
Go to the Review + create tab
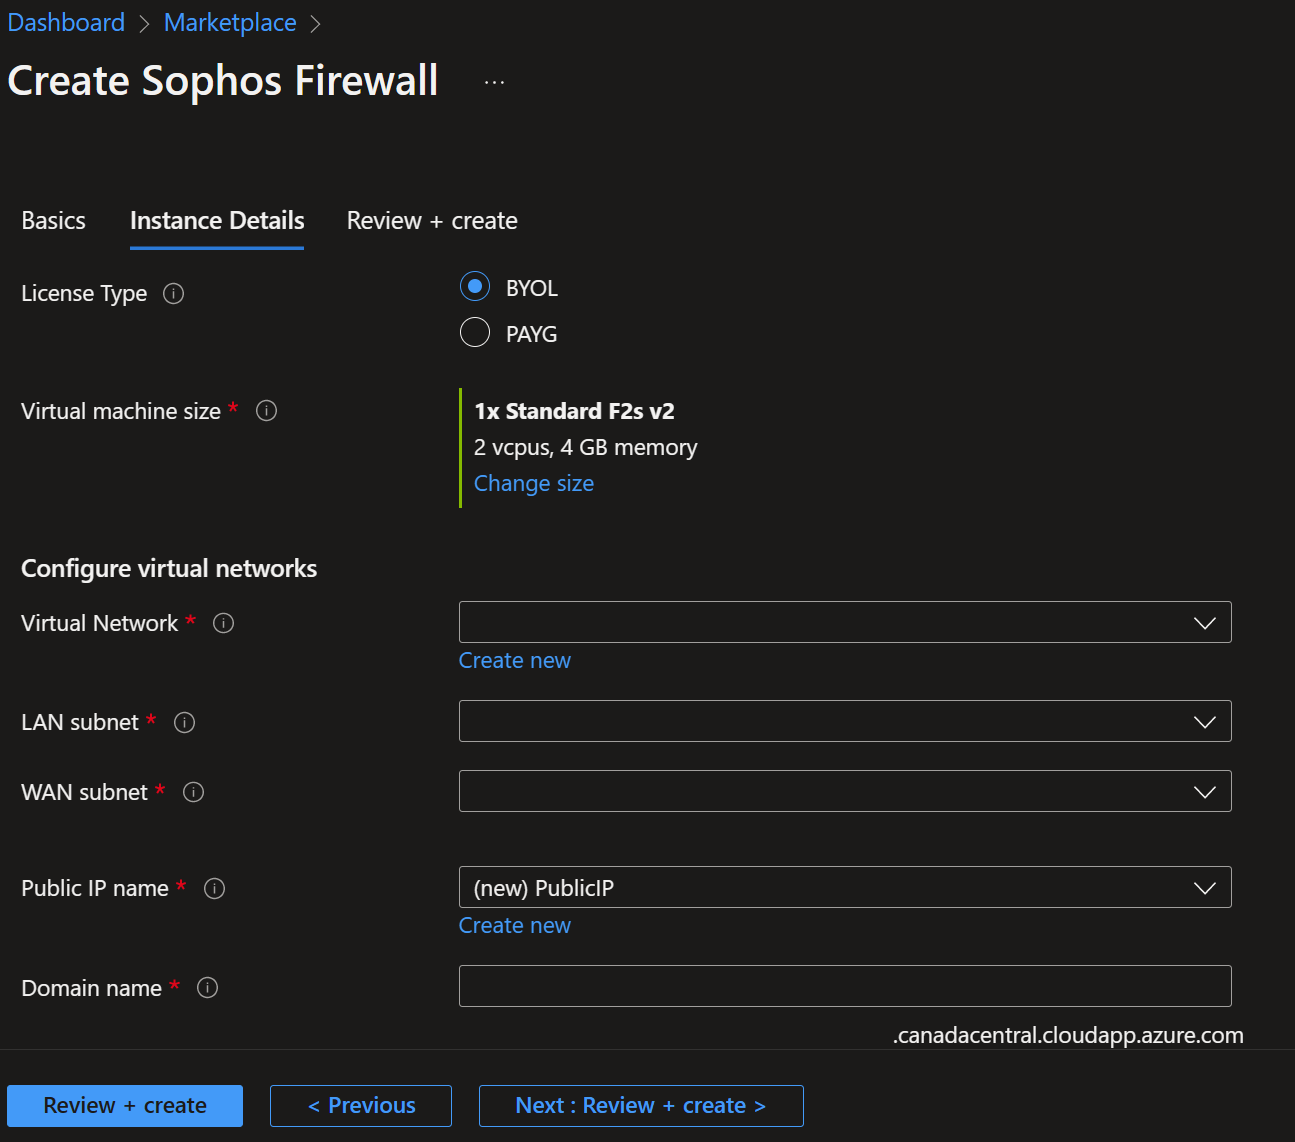432,221
